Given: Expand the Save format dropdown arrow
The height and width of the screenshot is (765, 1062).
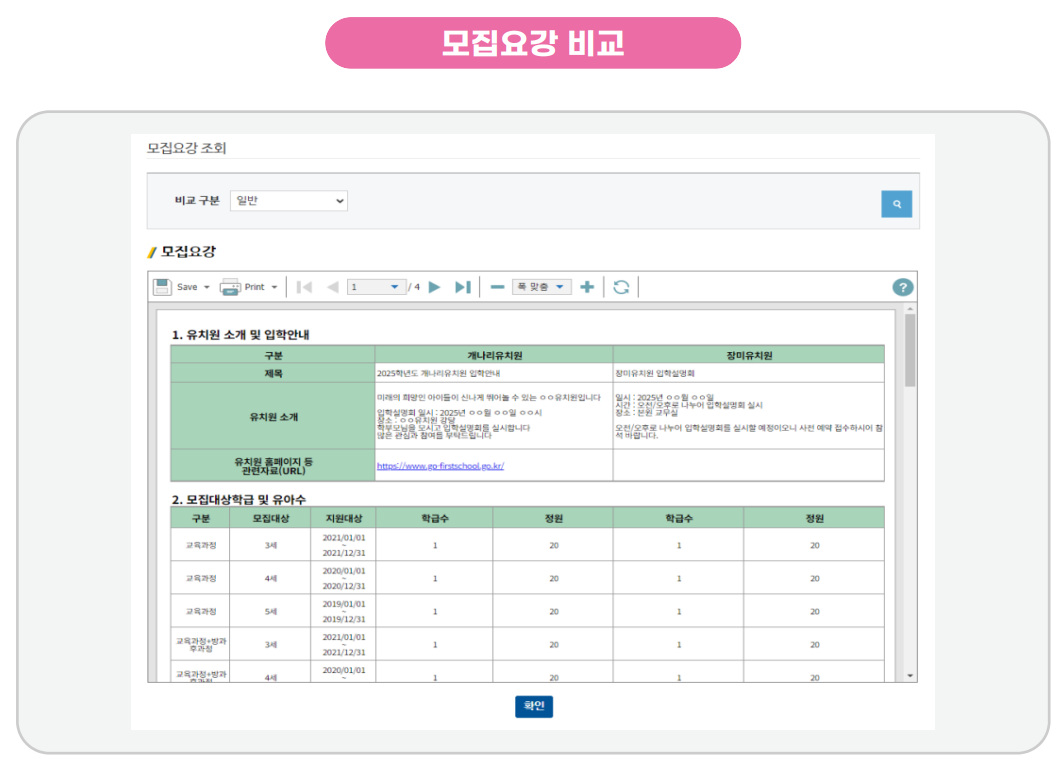Looking at the screenshot, I should [206, 287].
